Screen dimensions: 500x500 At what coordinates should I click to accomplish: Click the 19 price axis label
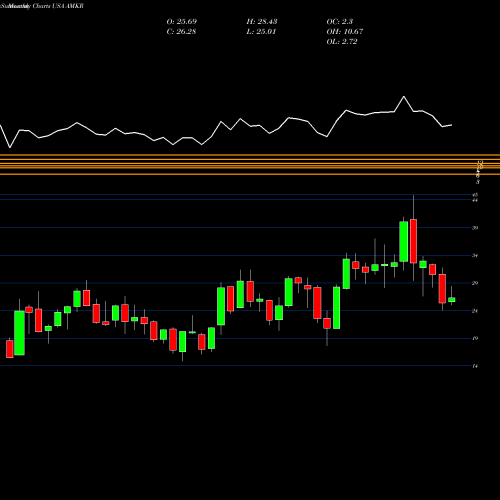click(x=475, y=338)
